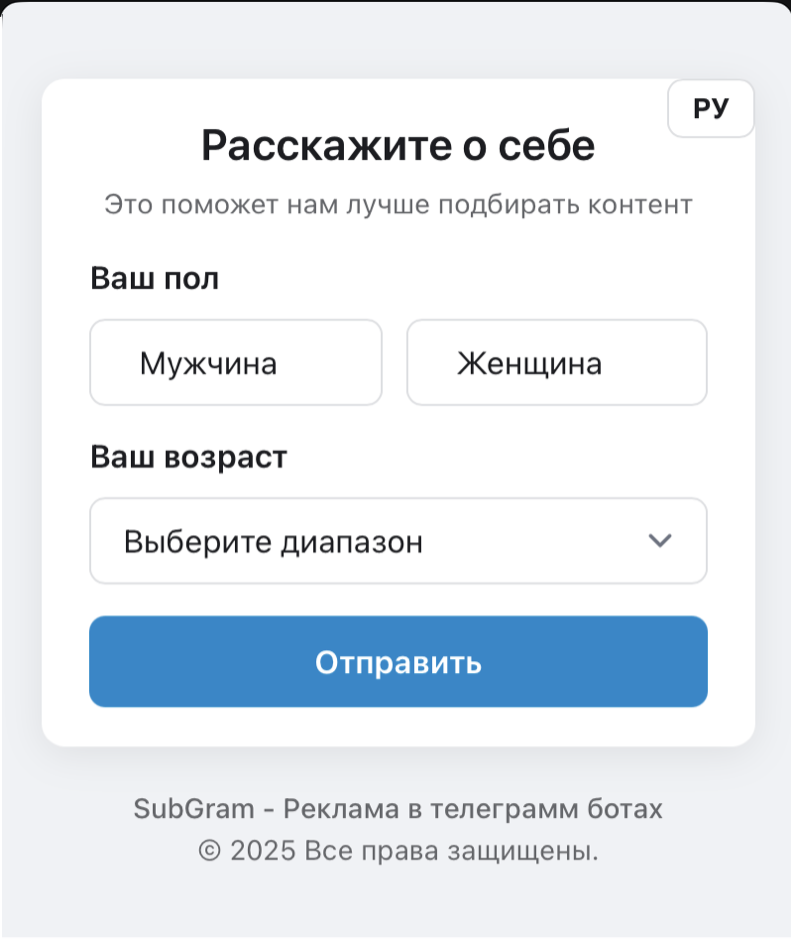This screenshot has width=791, height=940.
Task: Click the Выберите диапазон placeholder text
Action: point(273,542)
